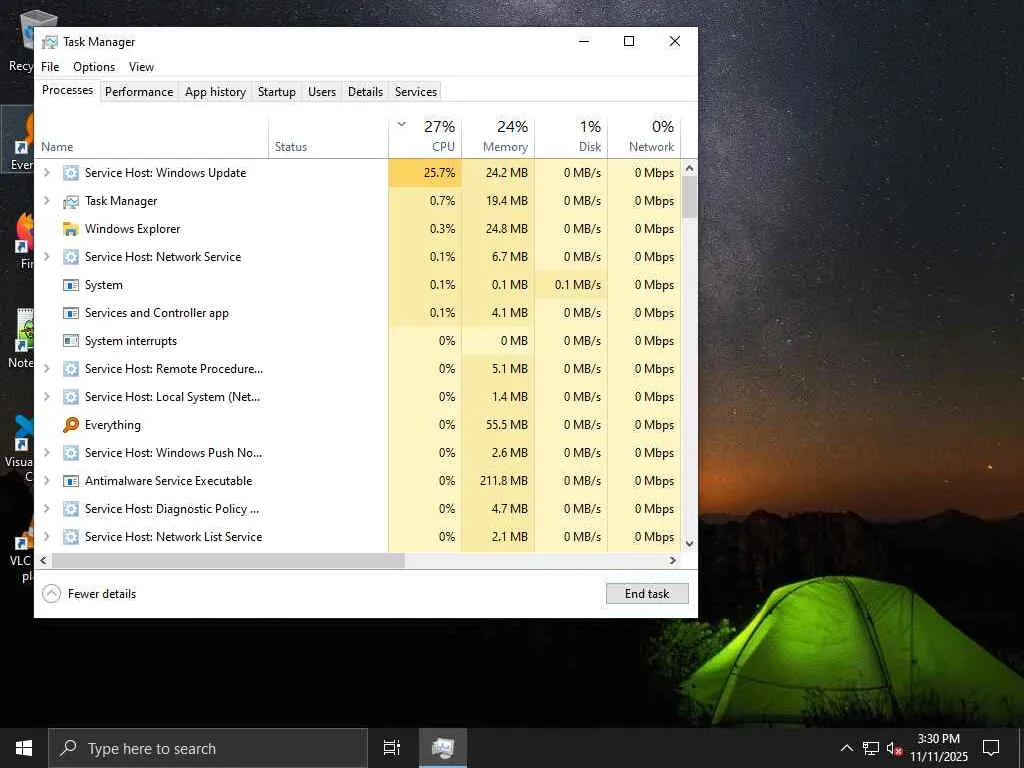The image size is (1024, 768).
Task: Click the Task Manager taskbar button
Action: 443,748
